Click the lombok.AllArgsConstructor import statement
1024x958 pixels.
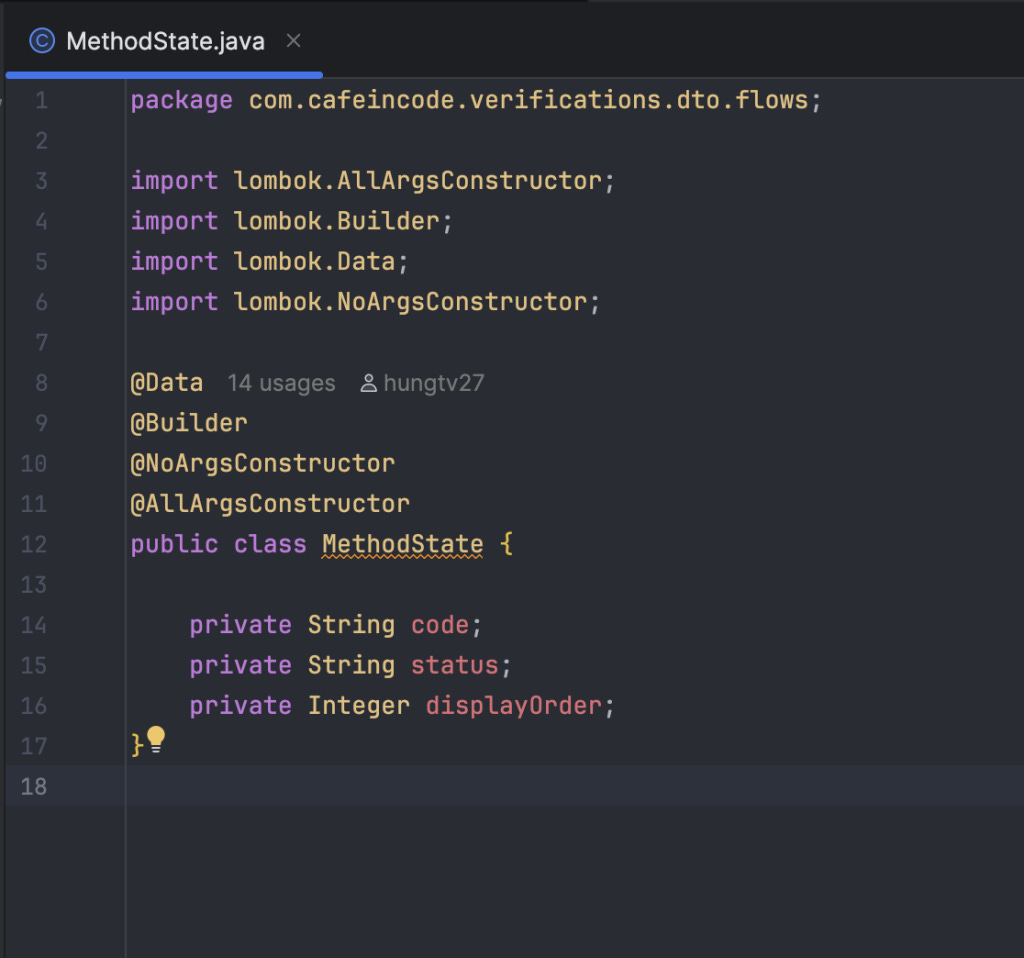pos(373,181)
